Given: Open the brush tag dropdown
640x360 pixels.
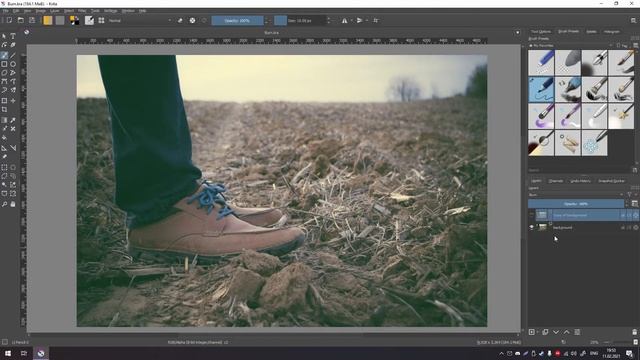Looking at the screenshot, I should tap(571, 46).
